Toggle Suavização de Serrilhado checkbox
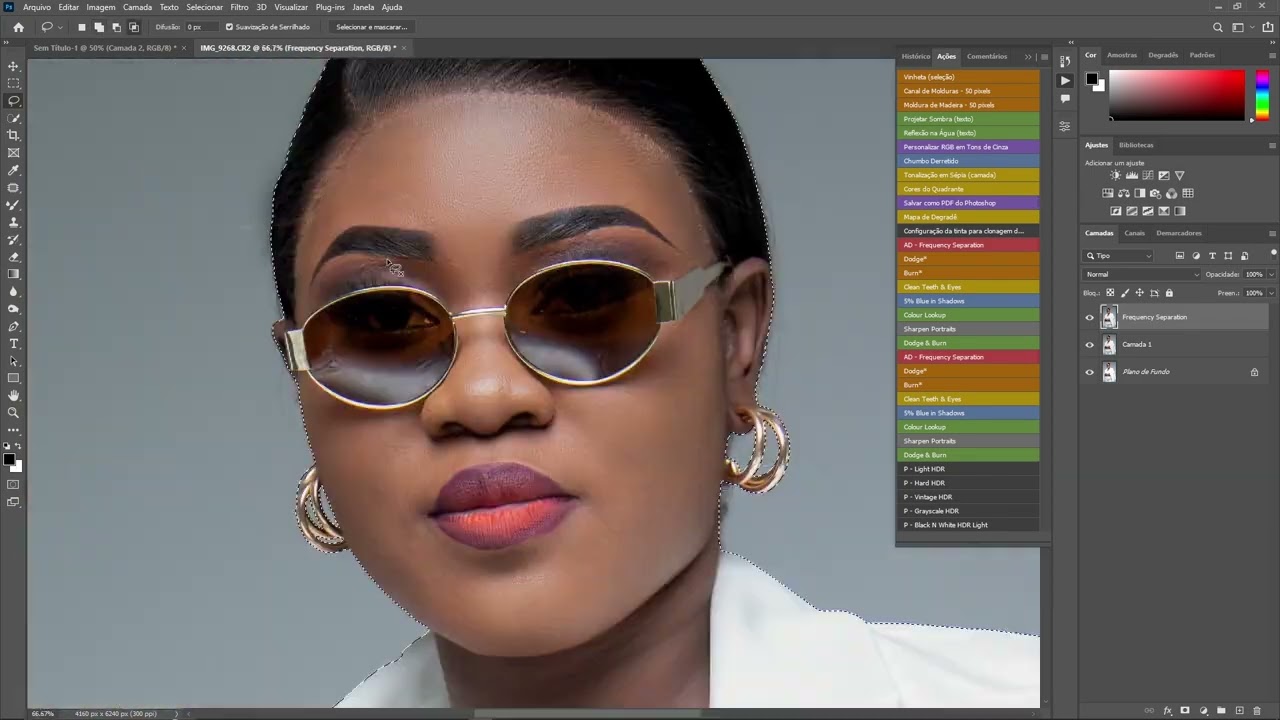 point(229,27)
